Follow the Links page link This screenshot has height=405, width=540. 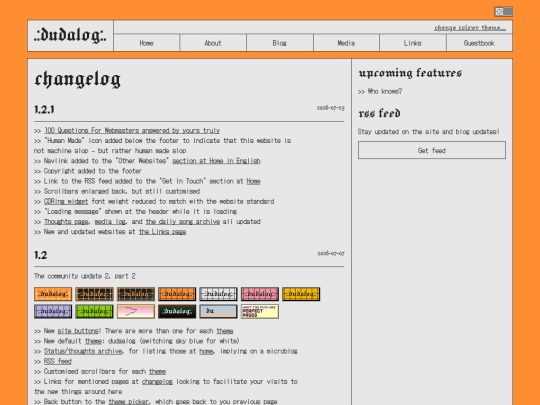(162, 232)
